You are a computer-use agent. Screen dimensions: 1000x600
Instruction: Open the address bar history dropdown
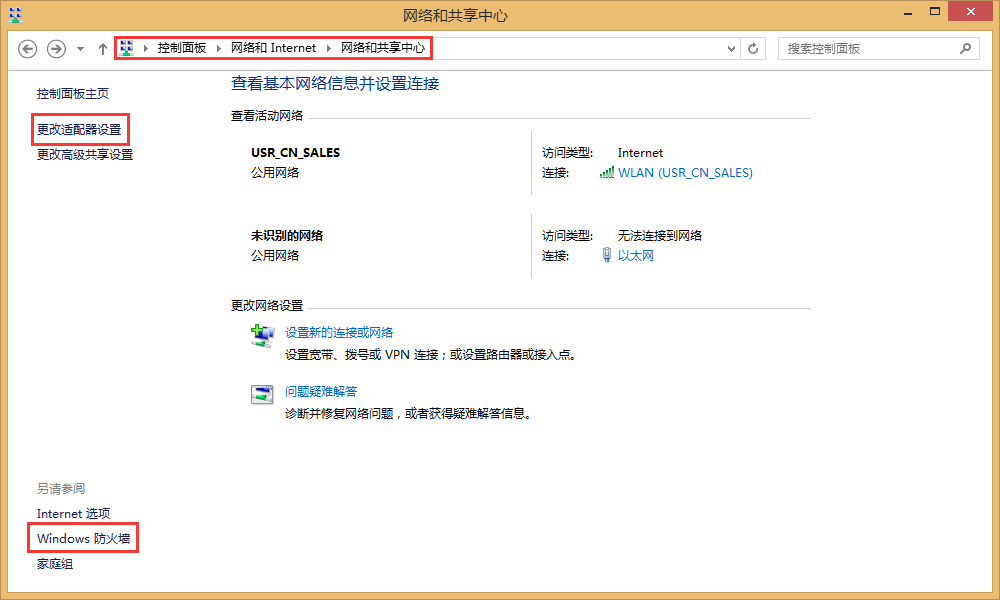[729, 48]
